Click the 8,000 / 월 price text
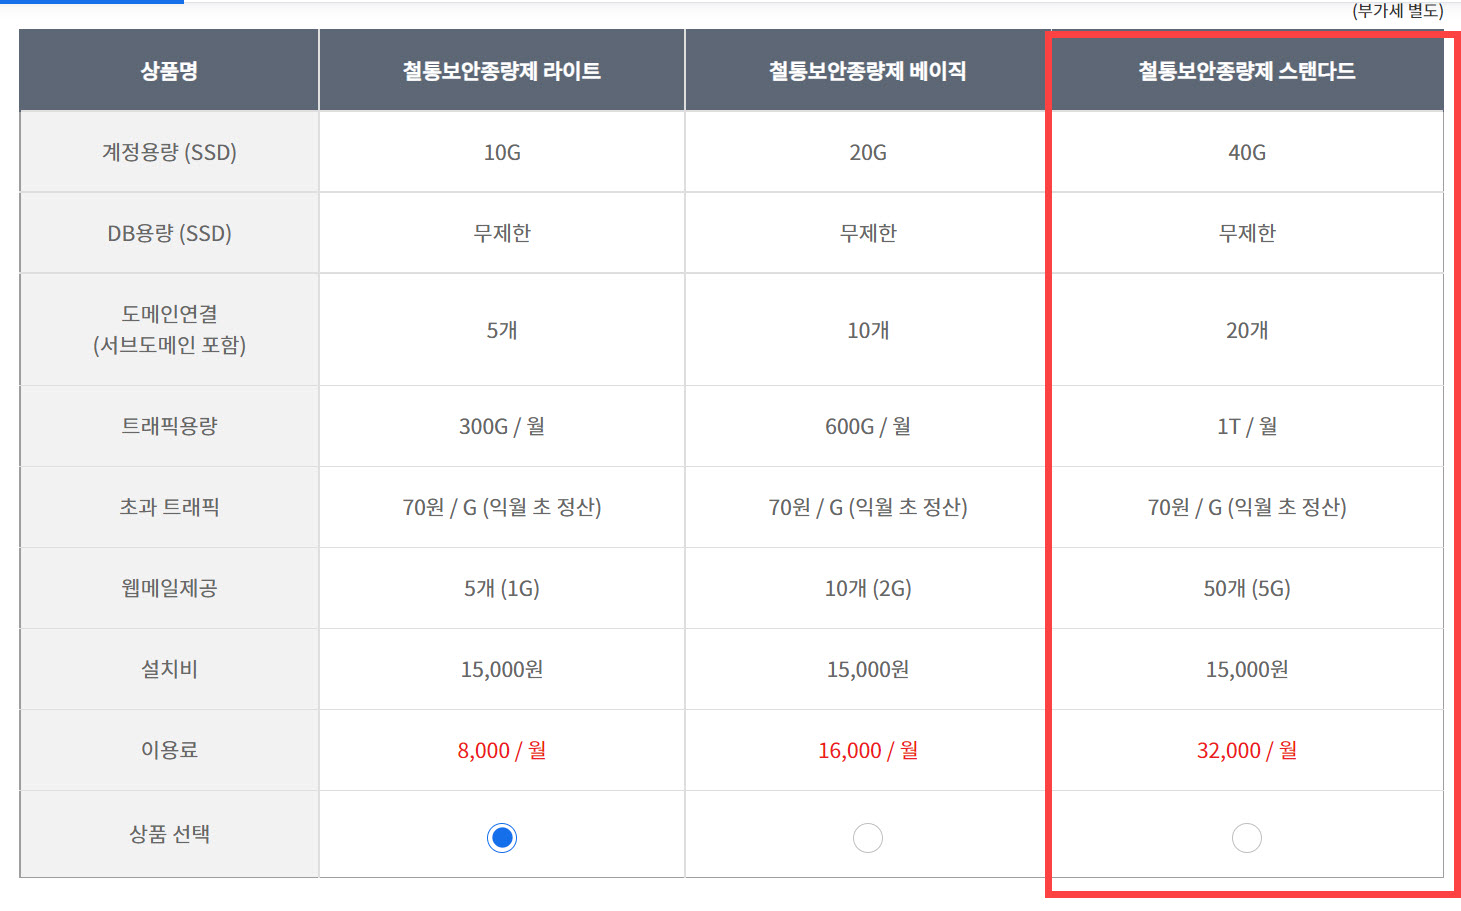The width and height of the screenshot is (1461, 911). (501, 750)
